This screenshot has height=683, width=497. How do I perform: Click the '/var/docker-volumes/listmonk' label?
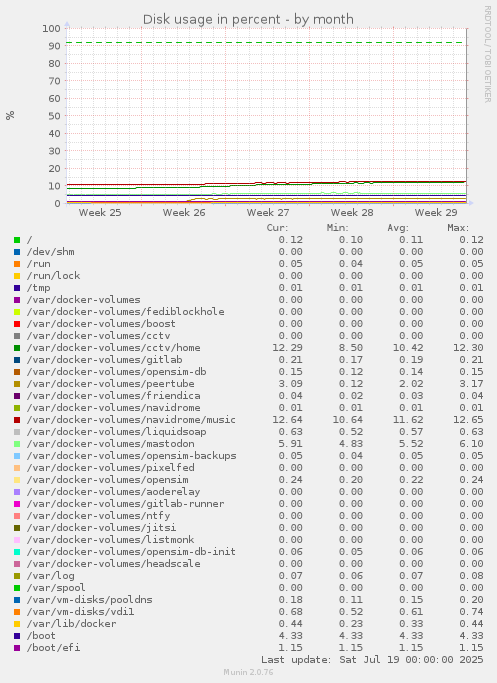(111, 540)
